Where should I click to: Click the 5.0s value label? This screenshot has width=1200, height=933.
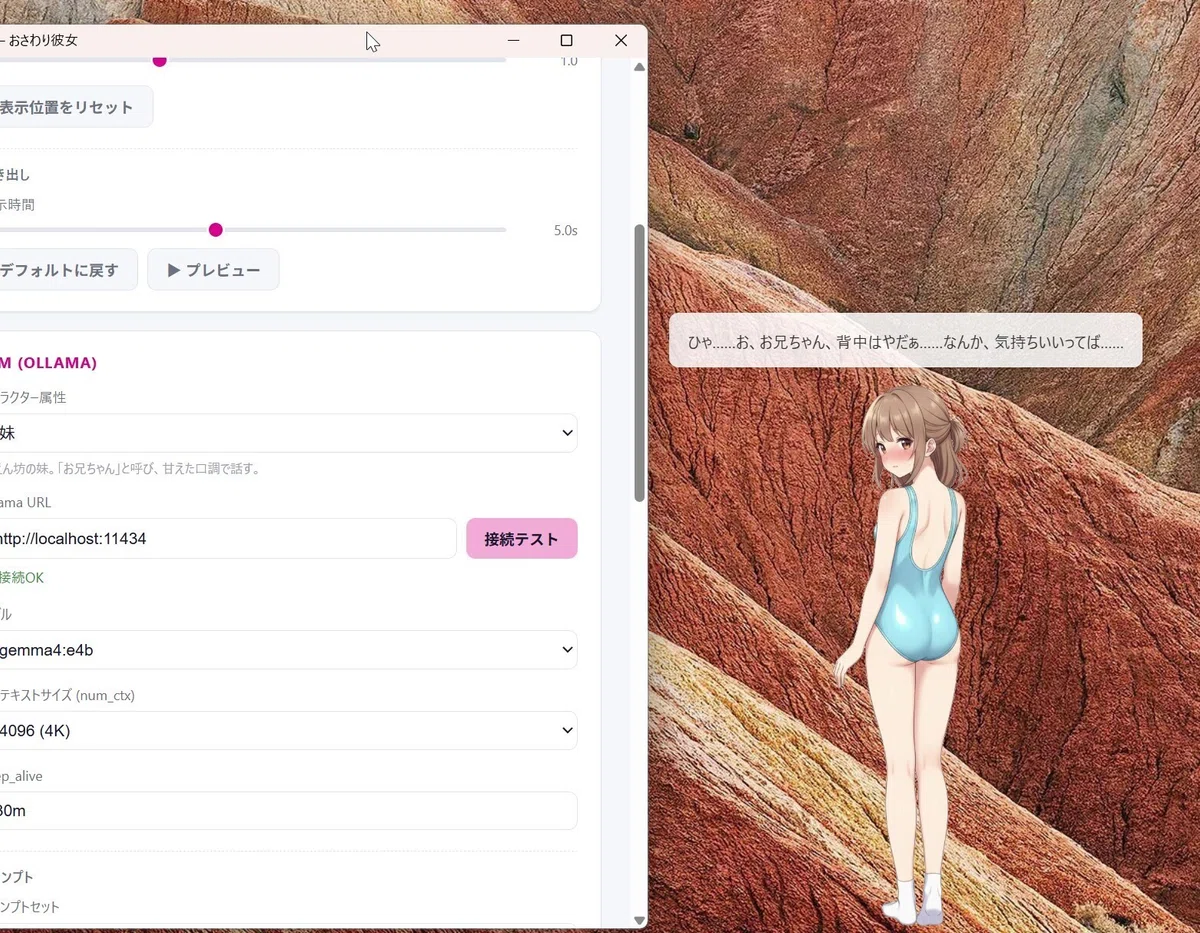click(566, 230)
